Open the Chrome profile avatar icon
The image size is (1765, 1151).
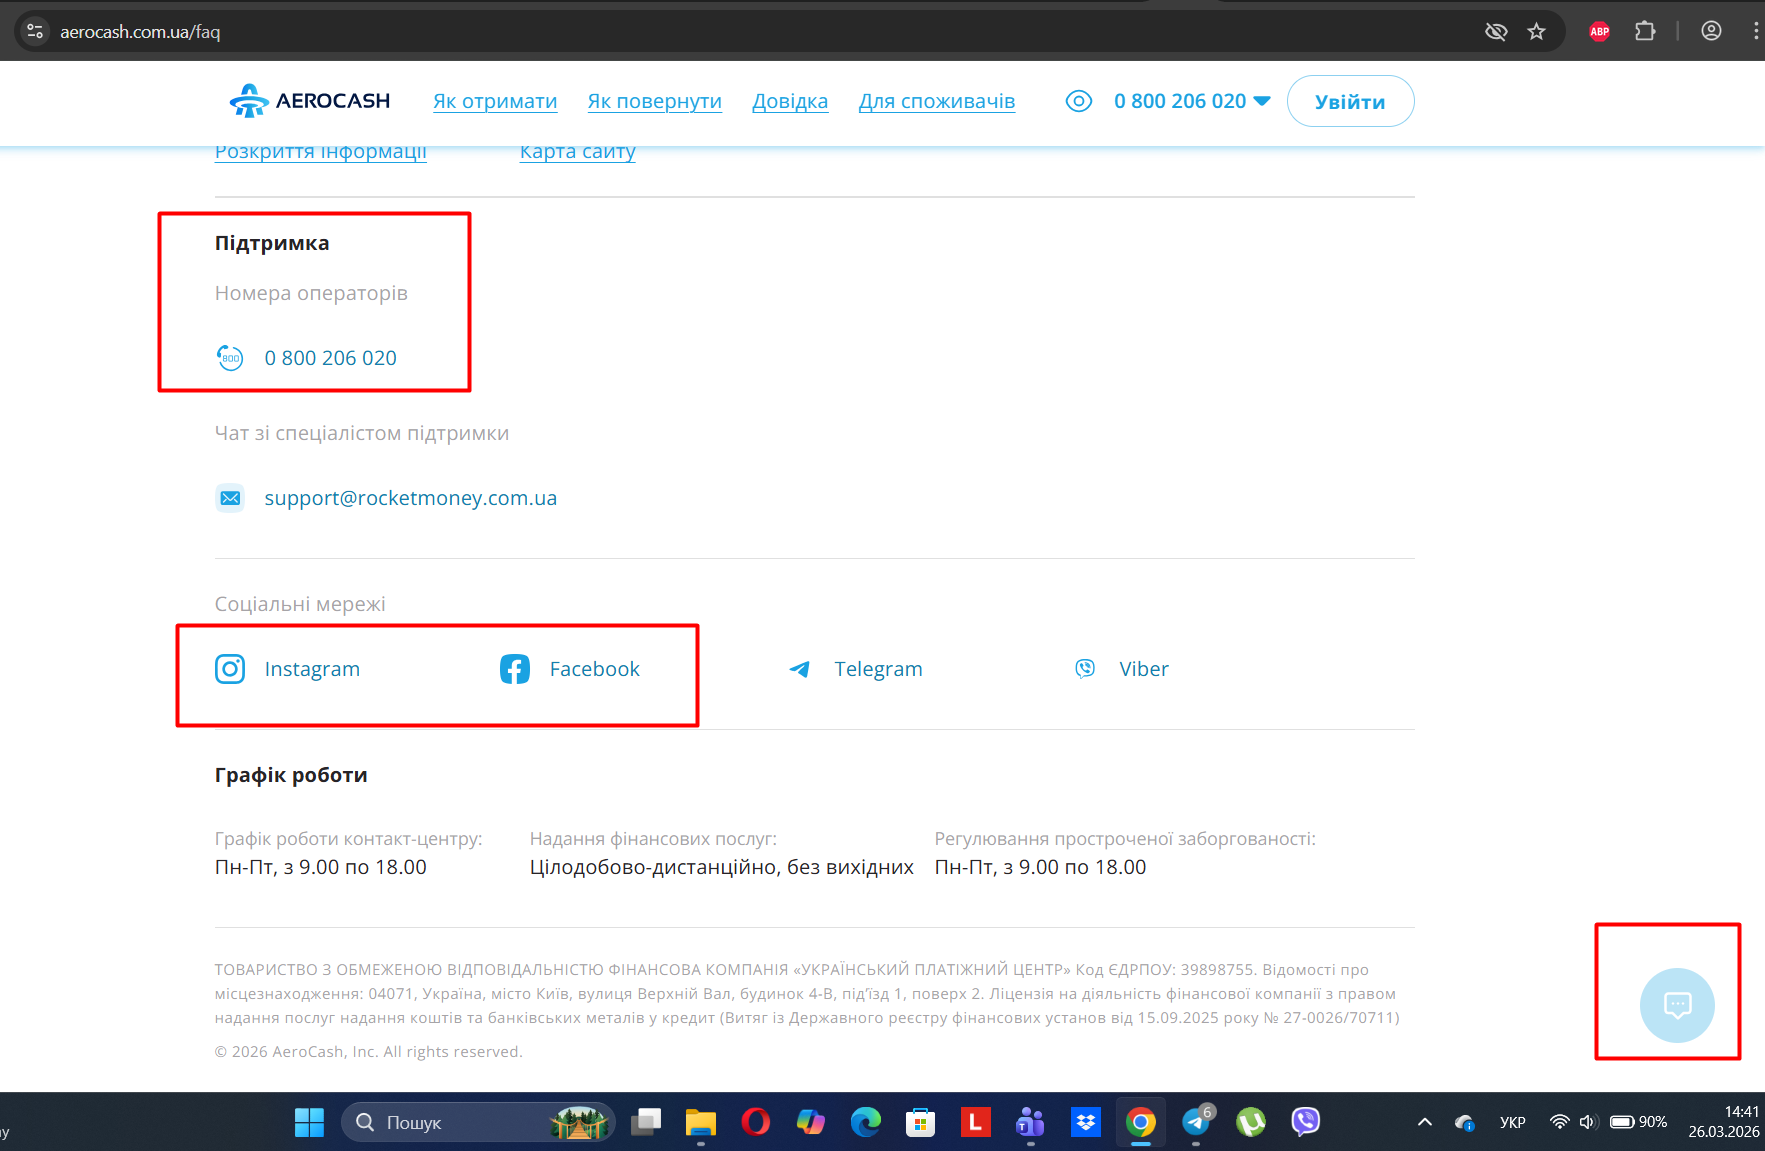pyautogui.click(x=1711, y=32)
